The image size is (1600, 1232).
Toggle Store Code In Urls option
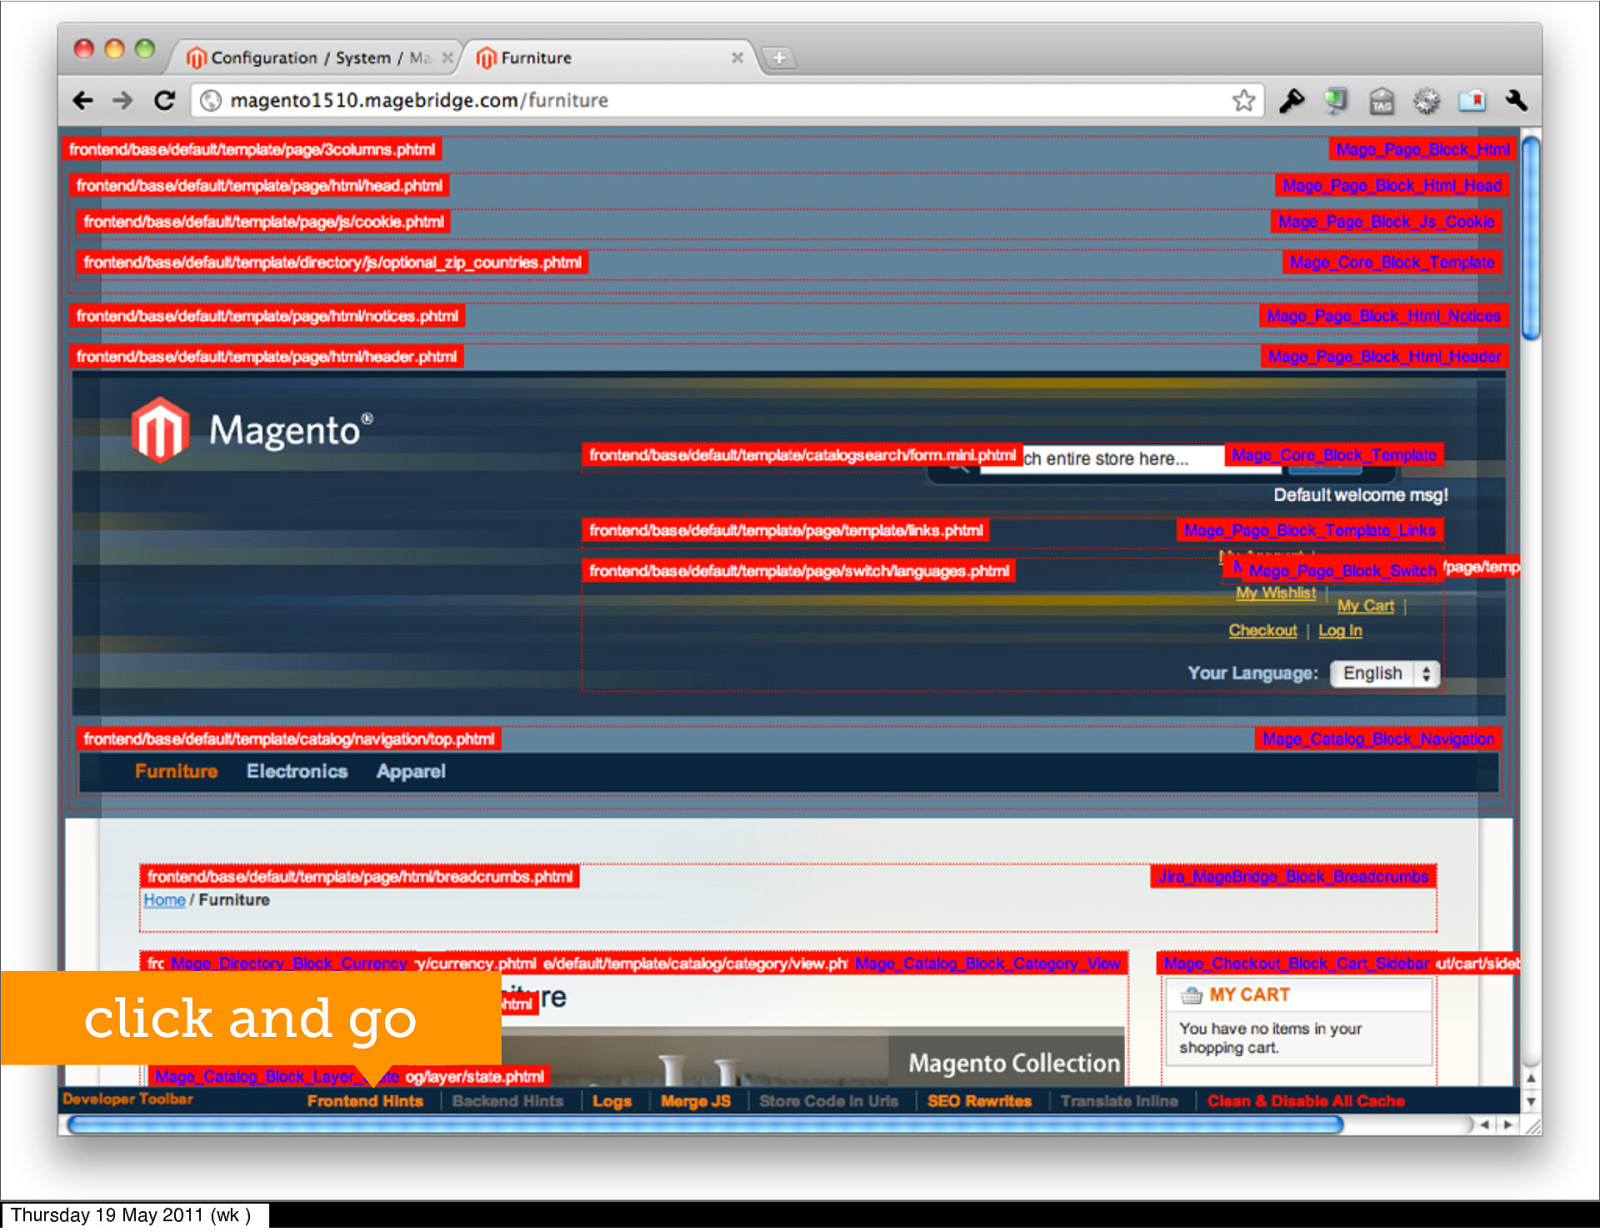(829, 1101)
